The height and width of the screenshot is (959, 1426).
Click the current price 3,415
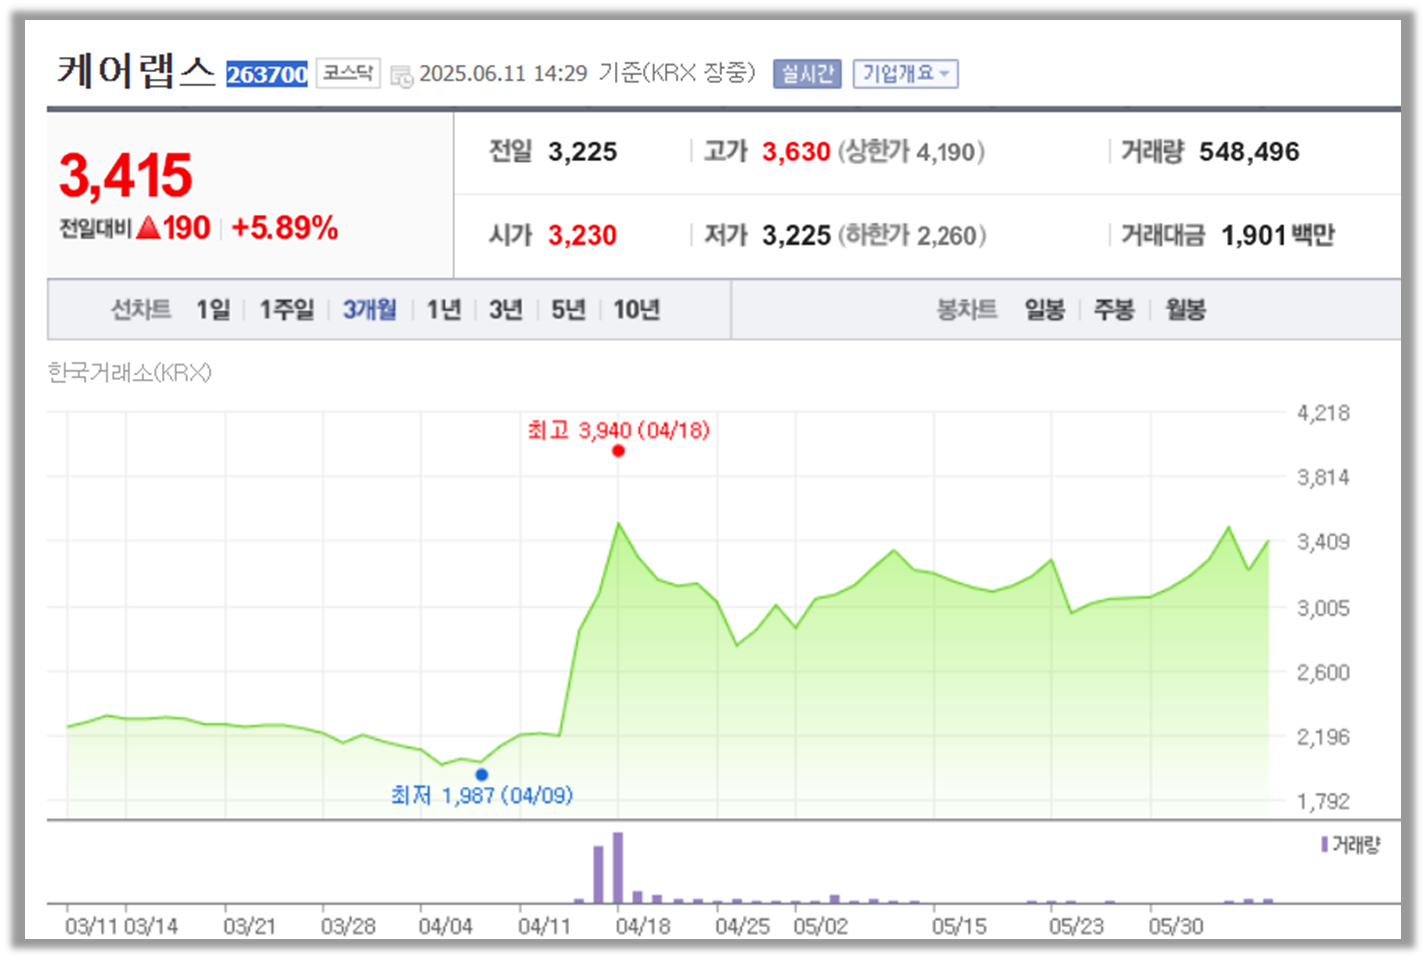pyautogui.click(x=125, y=176)
